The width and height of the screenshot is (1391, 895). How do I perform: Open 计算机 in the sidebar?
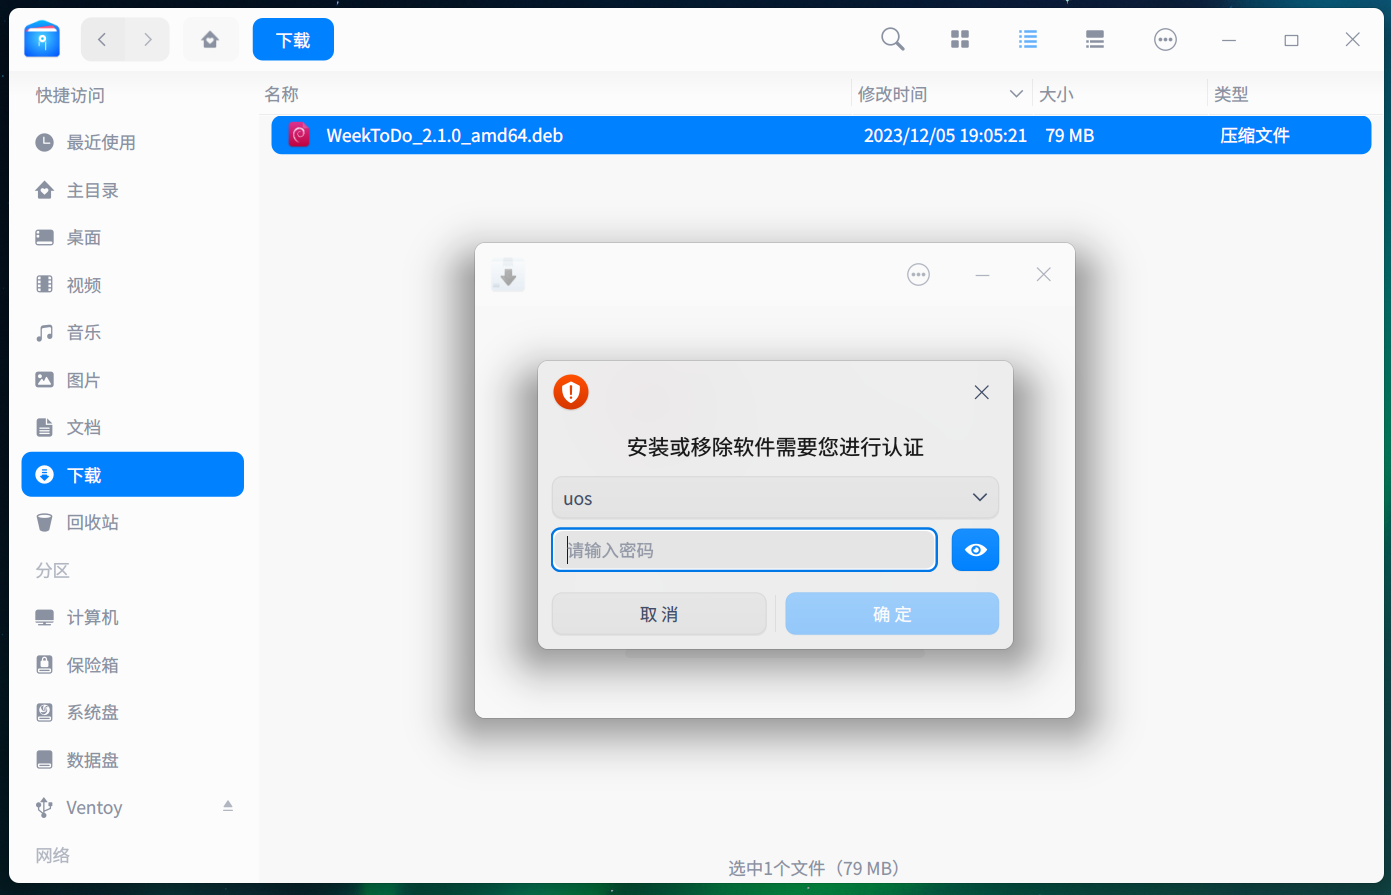click(132, 618)
